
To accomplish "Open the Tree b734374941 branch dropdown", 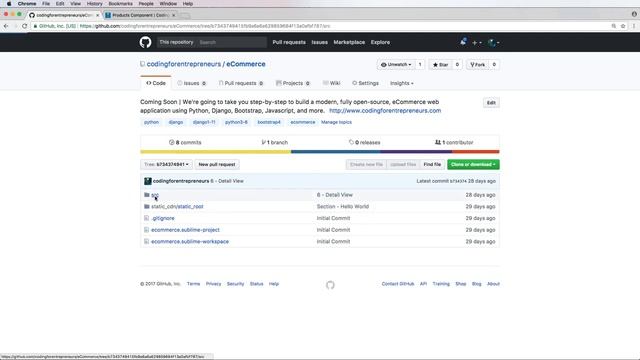I will [x=166, y=164].
